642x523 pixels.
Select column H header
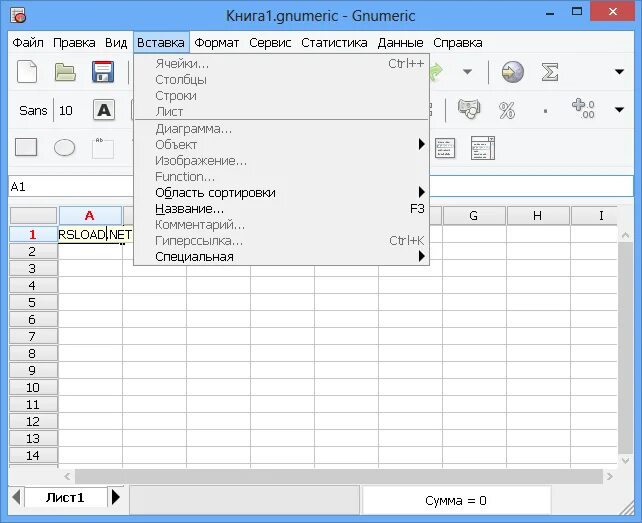(538, 215)
